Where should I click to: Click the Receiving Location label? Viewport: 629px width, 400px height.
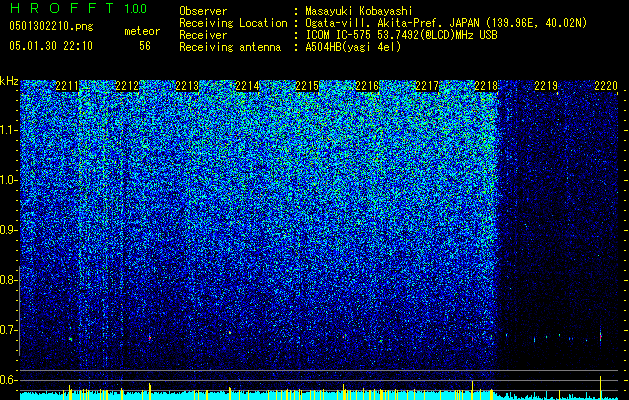(233, 23)
